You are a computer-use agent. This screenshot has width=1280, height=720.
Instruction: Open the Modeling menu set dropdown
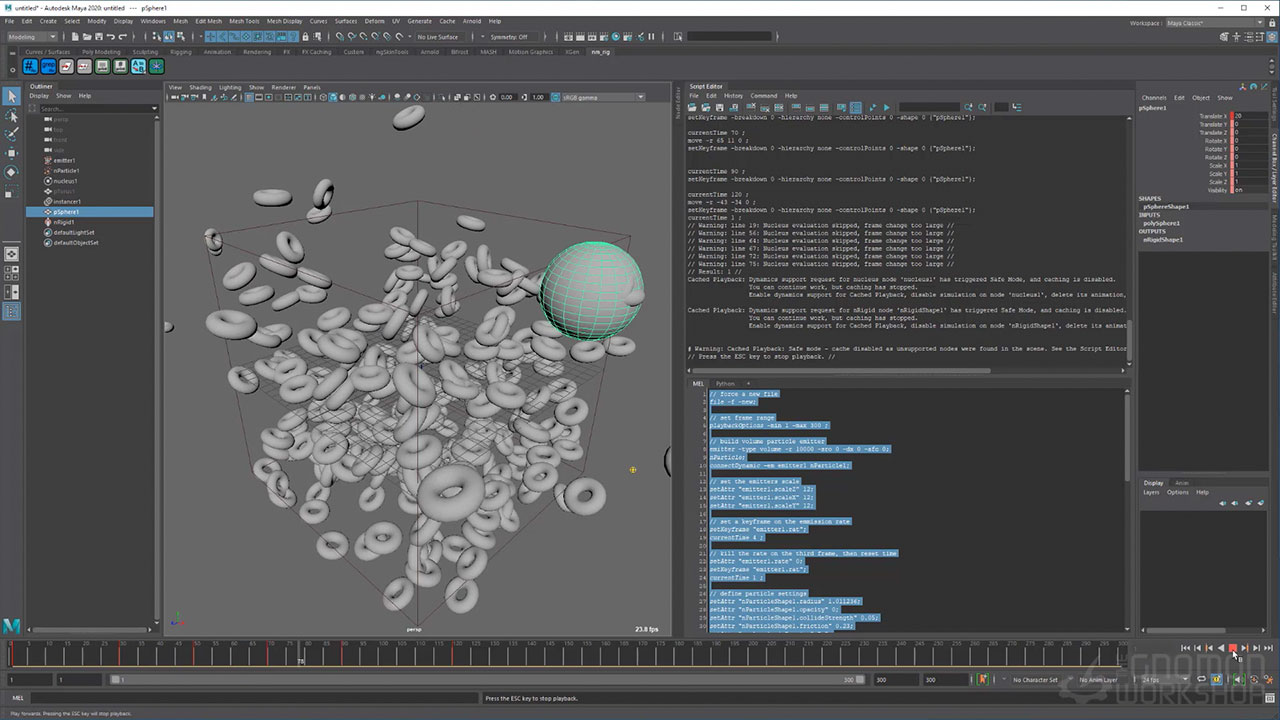(x=32, y=37)
